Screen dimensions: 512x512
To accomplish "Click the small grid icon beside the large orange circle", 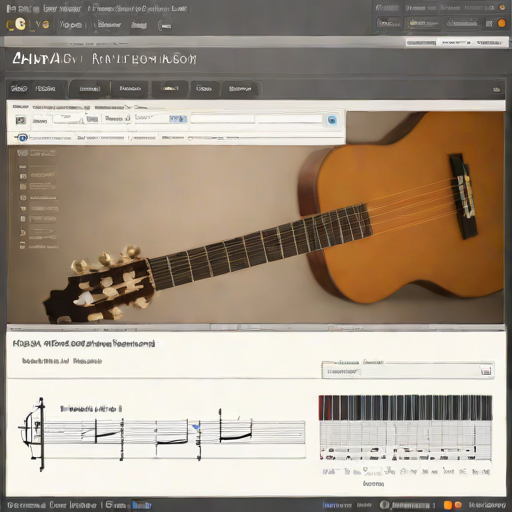I will [489, 23].
